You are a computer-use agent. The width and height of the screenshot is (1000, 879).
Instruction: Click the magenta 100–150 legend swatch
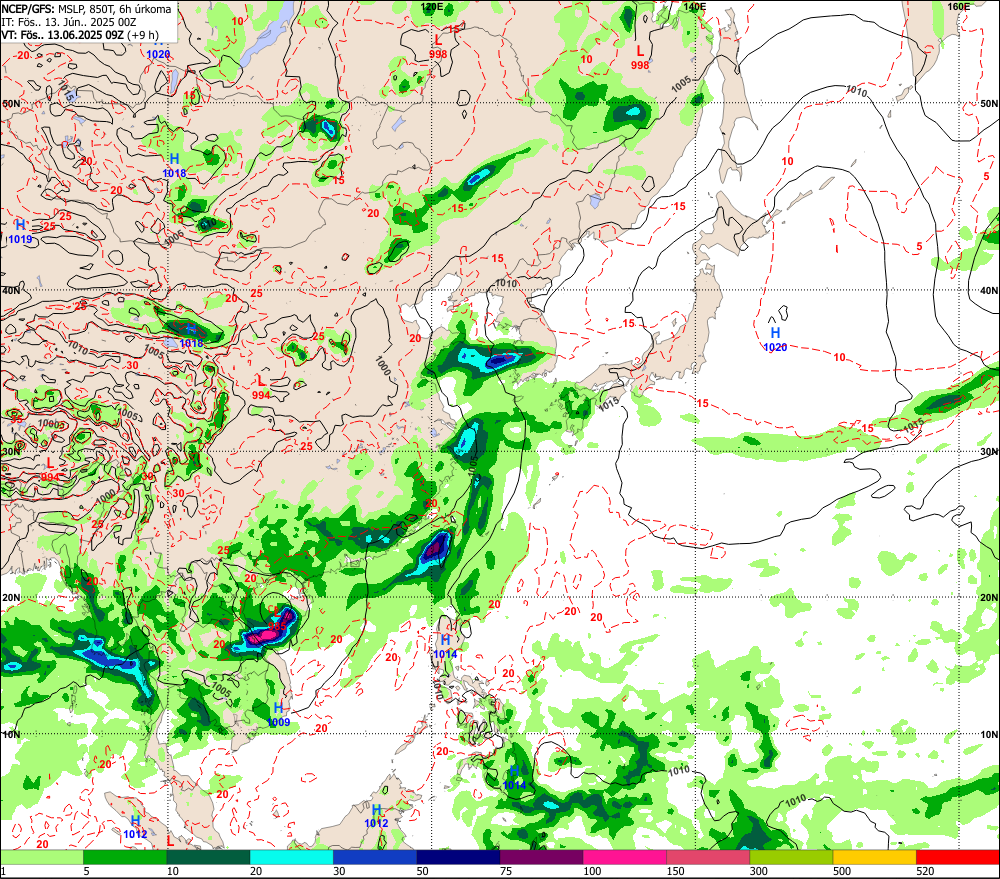pyautogui.click(x=625, y=857)
